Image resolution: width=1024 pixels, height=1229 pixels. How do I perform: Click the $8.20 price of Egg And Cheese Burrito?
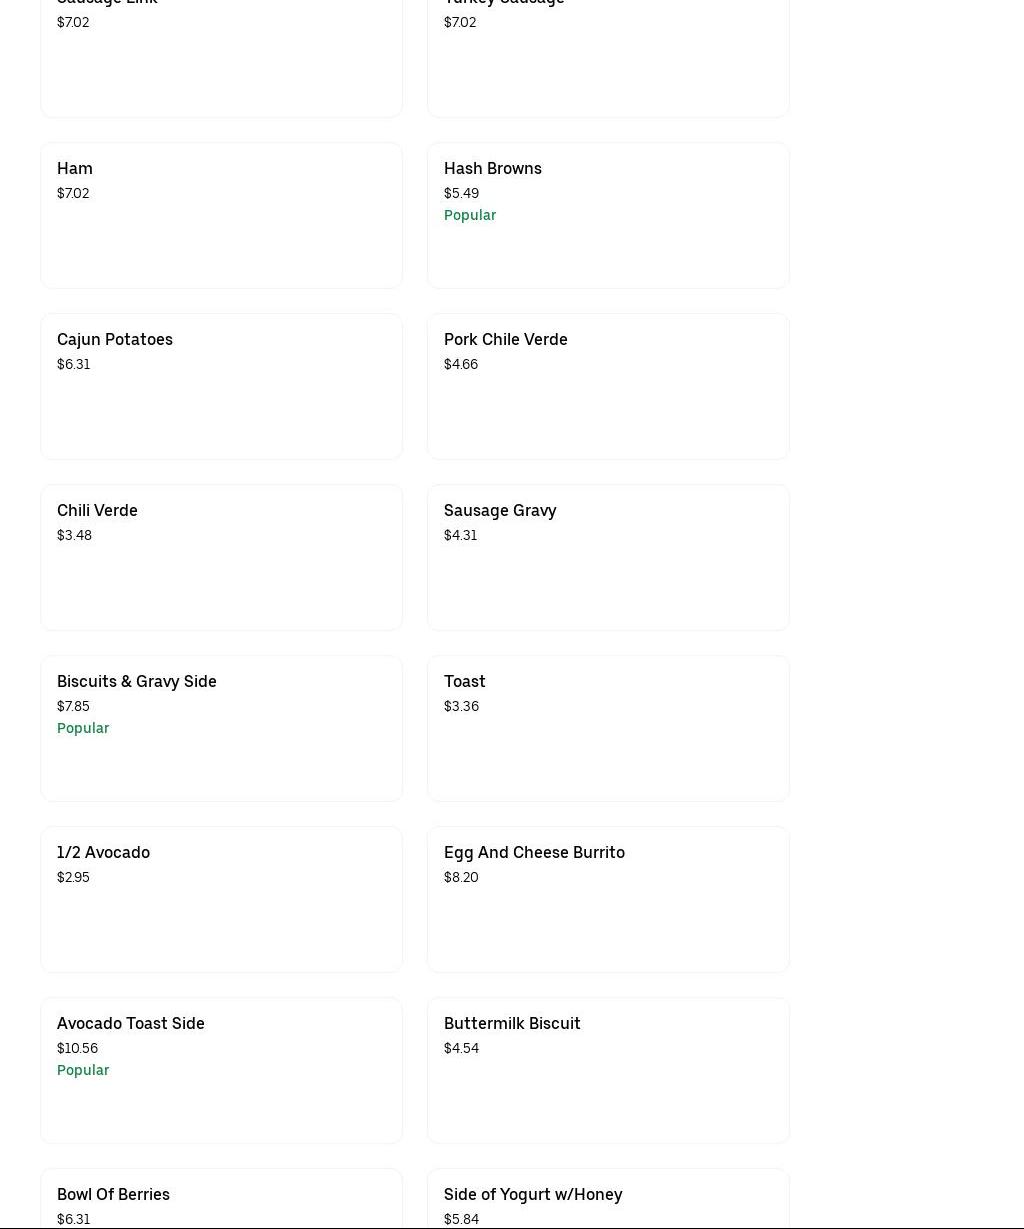click(x=461, y=877)
